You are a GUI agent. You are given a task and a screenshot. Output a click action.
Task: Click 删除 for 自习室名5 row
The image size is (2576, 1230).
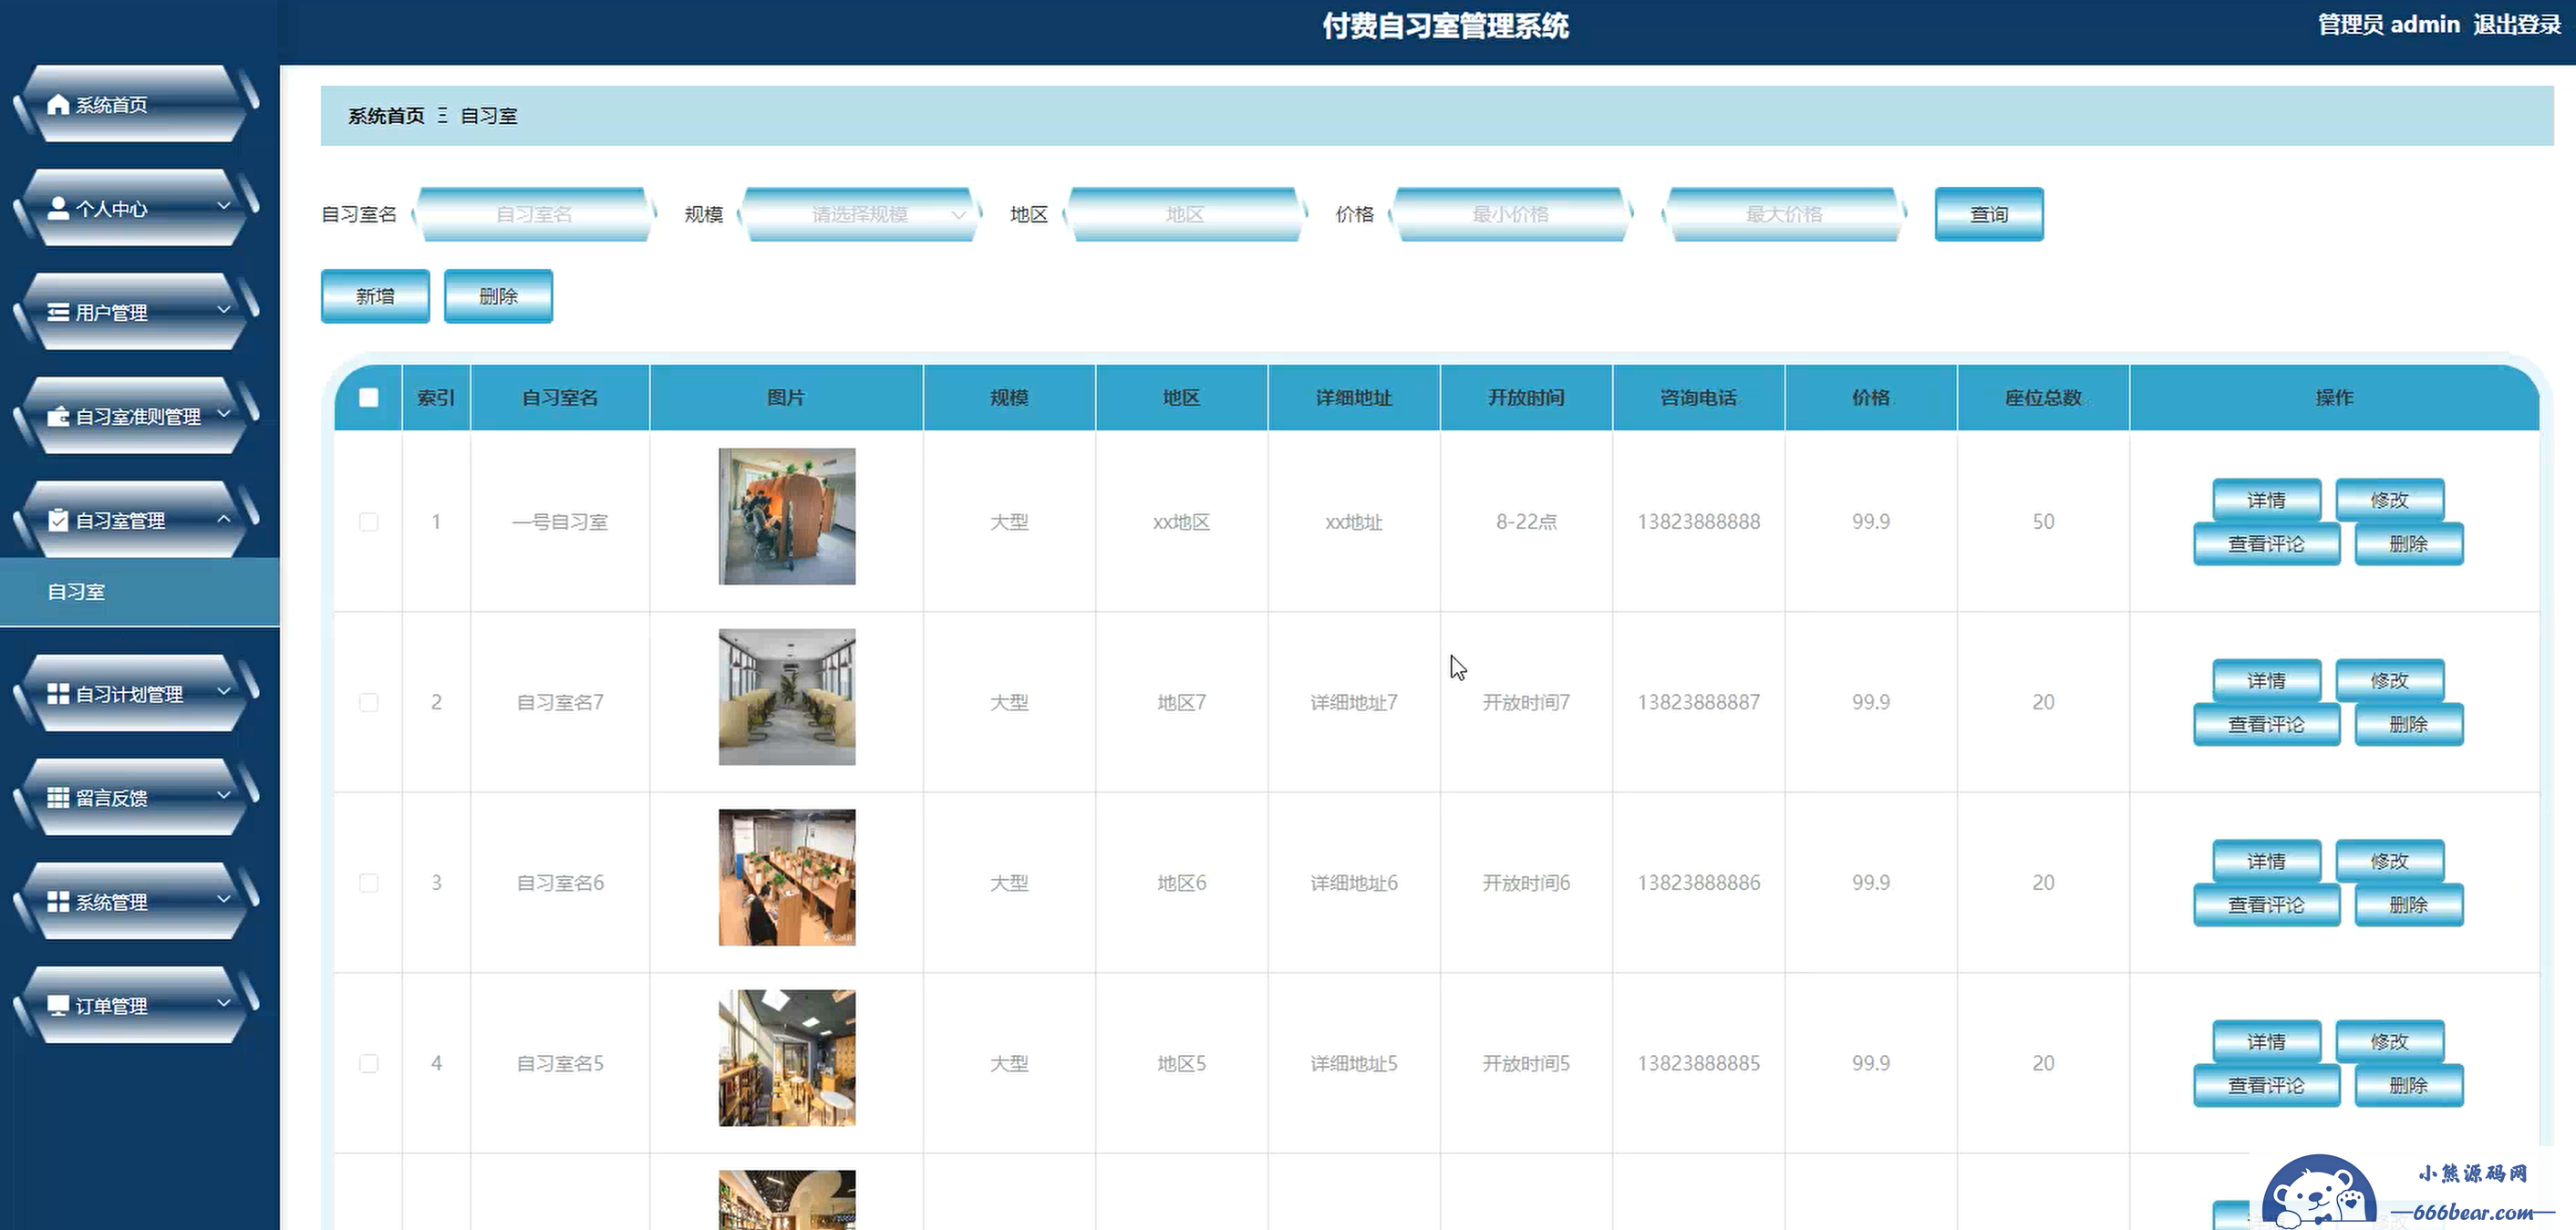pyautogui.click(x=2408, y=1086)
